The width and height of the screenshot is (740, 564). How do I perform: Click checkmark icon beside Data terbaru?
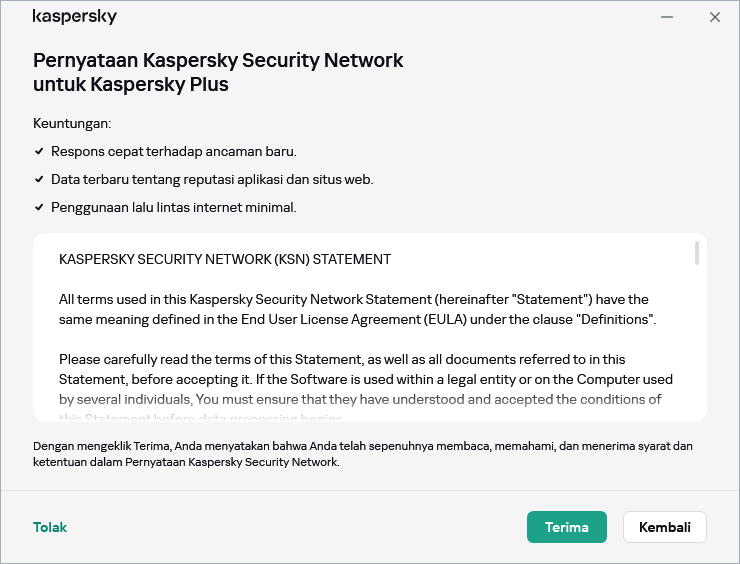click(39, 180)
